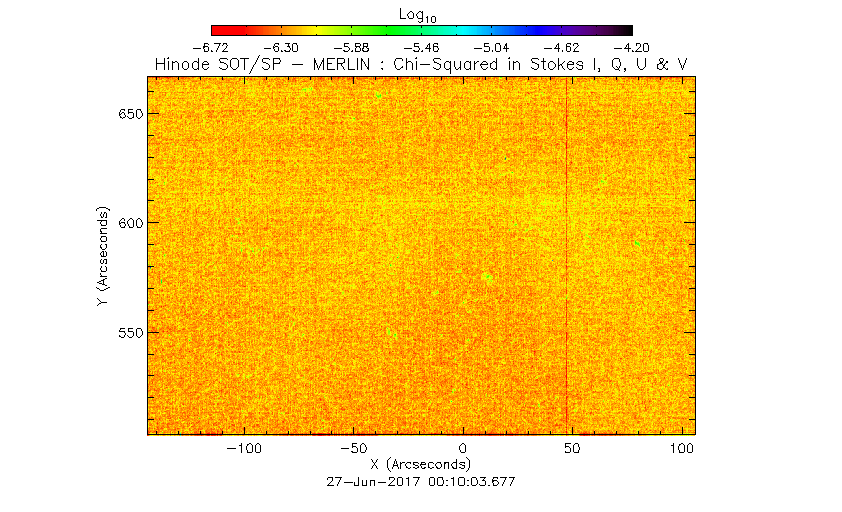The height and width of the screenshot is (512, 842).
Task: Click the Log10 colorbar label
Action: click(x=422, y=15)
